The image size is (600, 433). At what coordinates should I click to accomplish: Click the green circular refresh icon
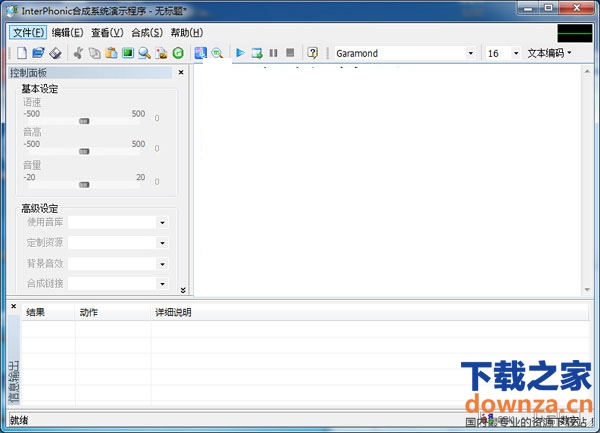click(x=178, y=53)
